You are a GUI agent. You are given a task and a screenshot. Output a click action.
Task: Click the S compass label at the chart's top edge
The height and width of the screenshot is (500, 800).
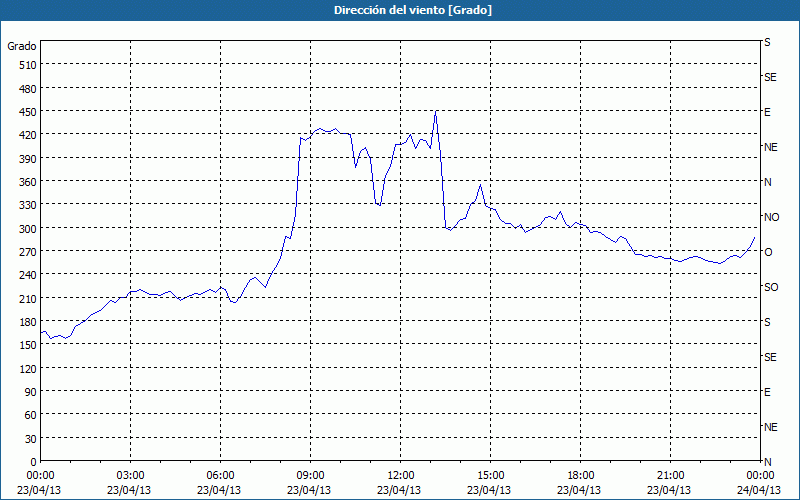click(x=767, y=42)
